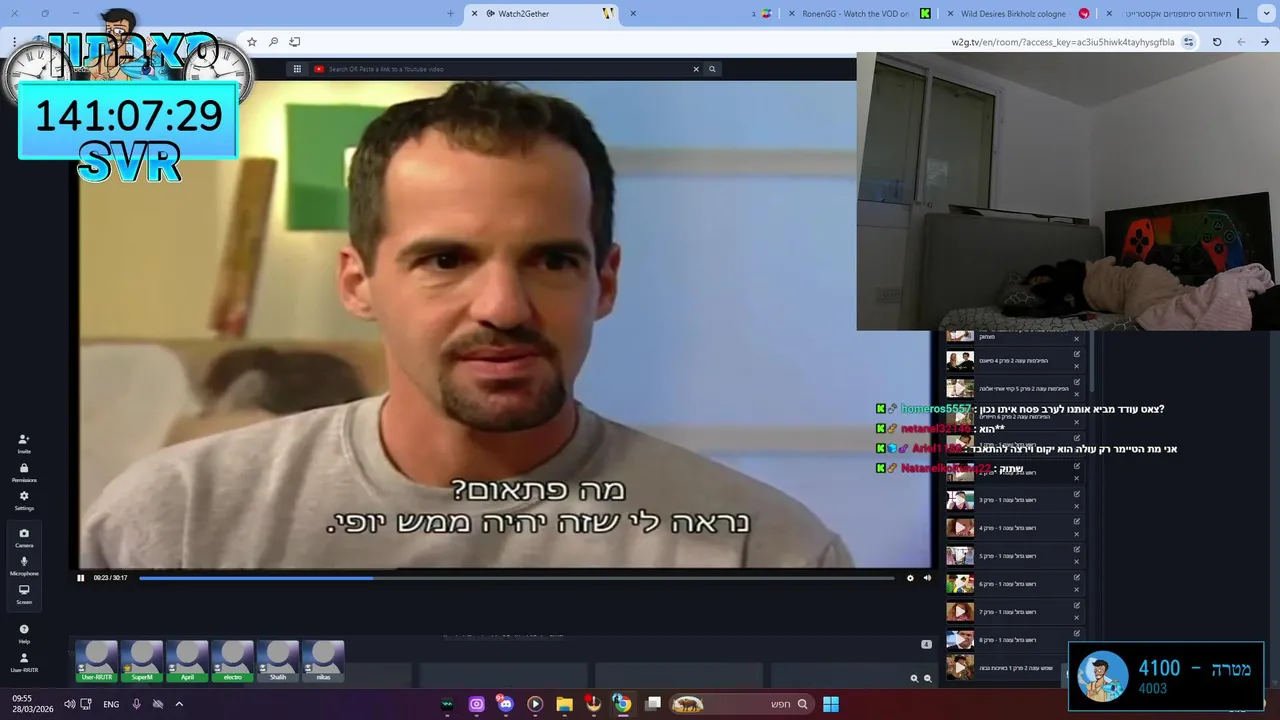Remove the playlist item for episode 3

(x=1077, y=505)
